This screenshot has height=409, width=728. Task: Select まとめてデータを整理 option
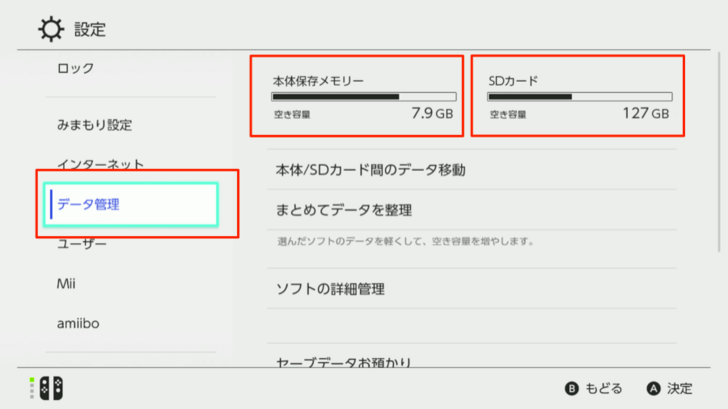(x=344, y=210)
